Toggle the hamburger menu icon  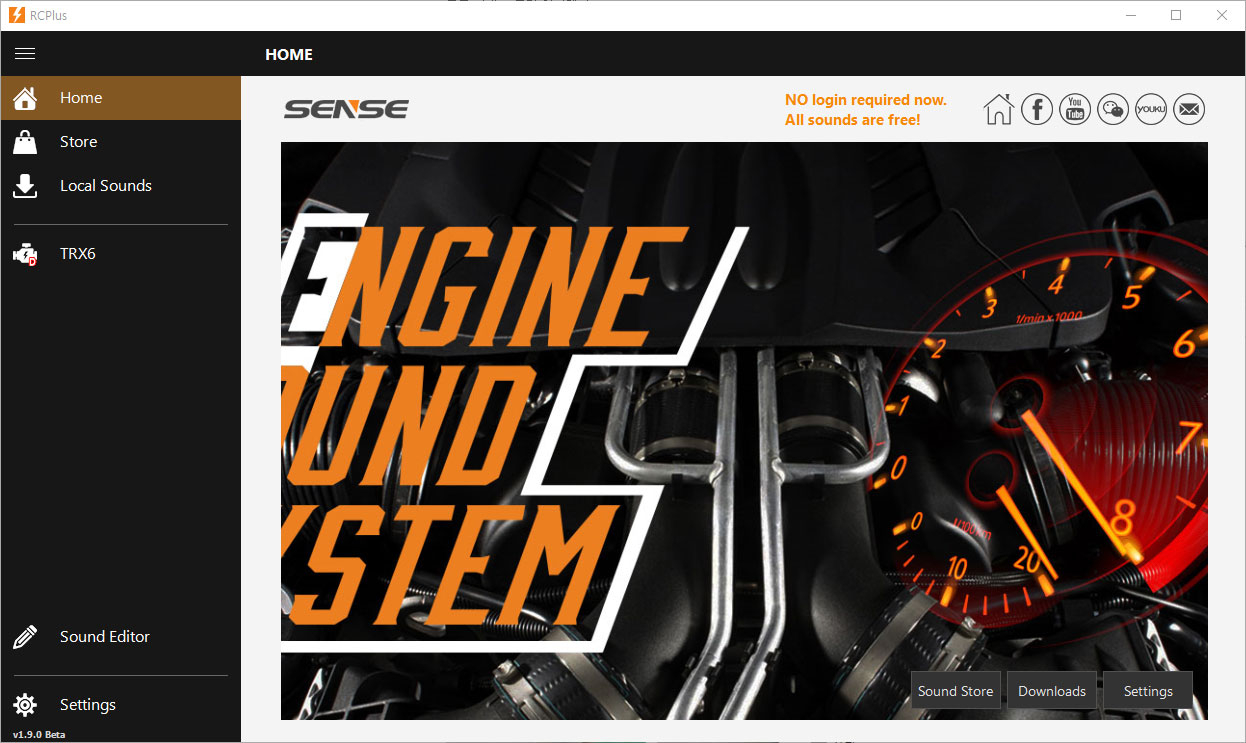pos(25,54)
